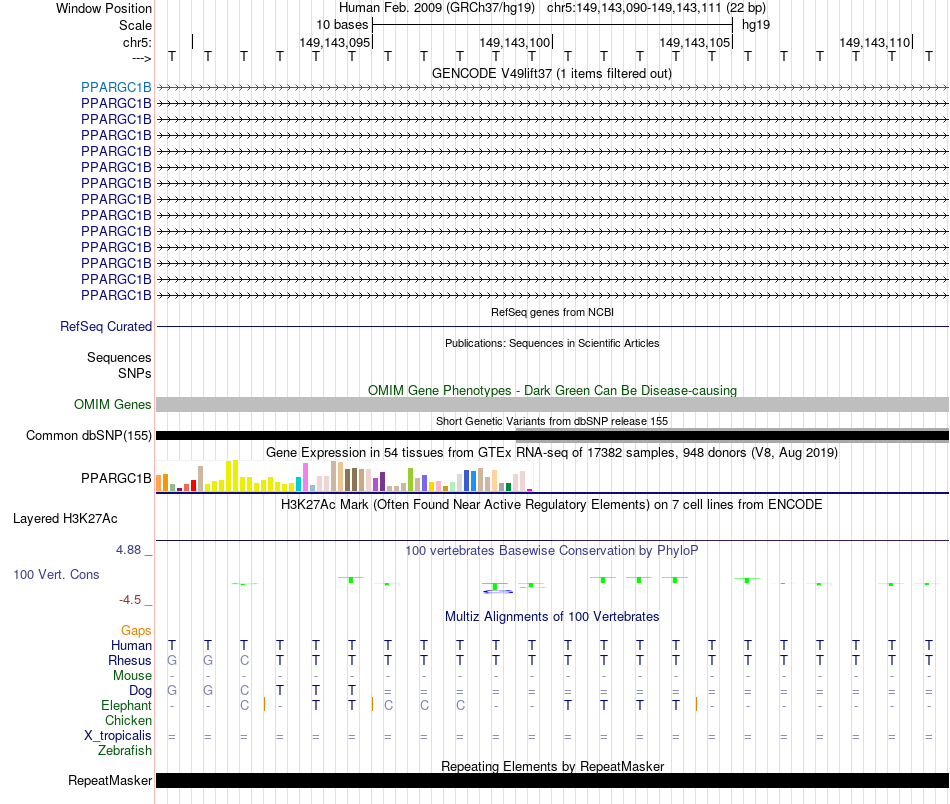
Task: Select the X_tropicalis alignment row label
Action: tap(118, 736)
